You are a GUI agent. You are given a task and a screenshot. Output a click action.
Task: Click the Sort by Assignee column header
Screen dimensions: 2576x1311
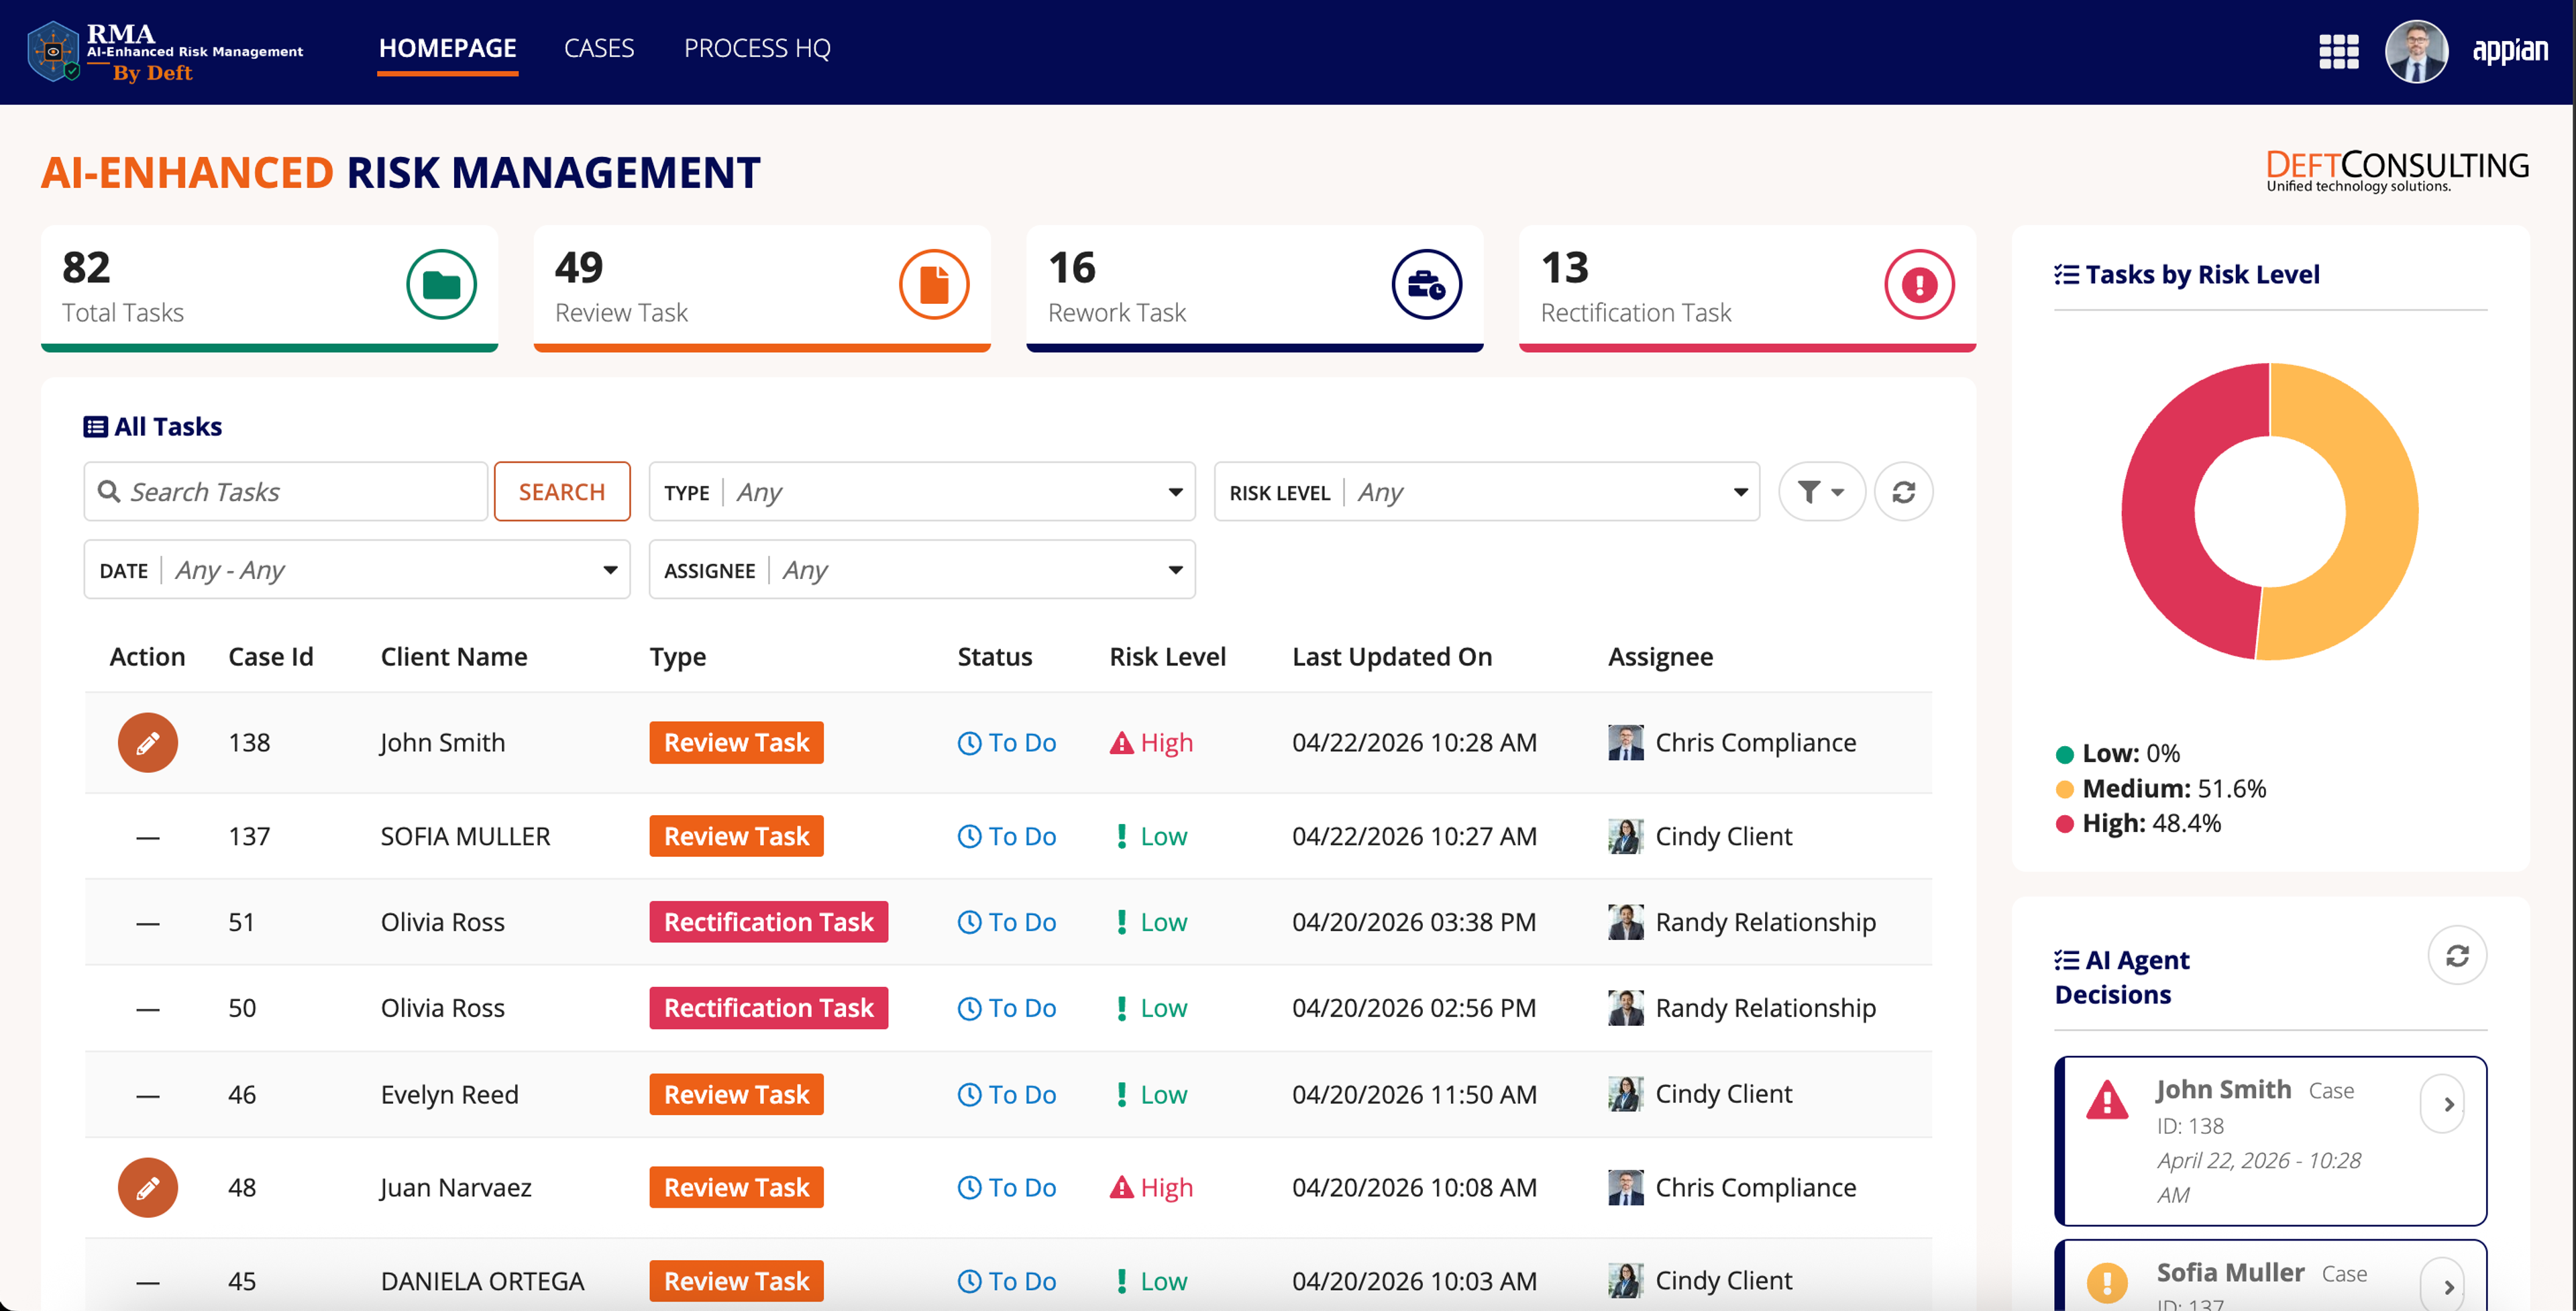coord(1660,657)
